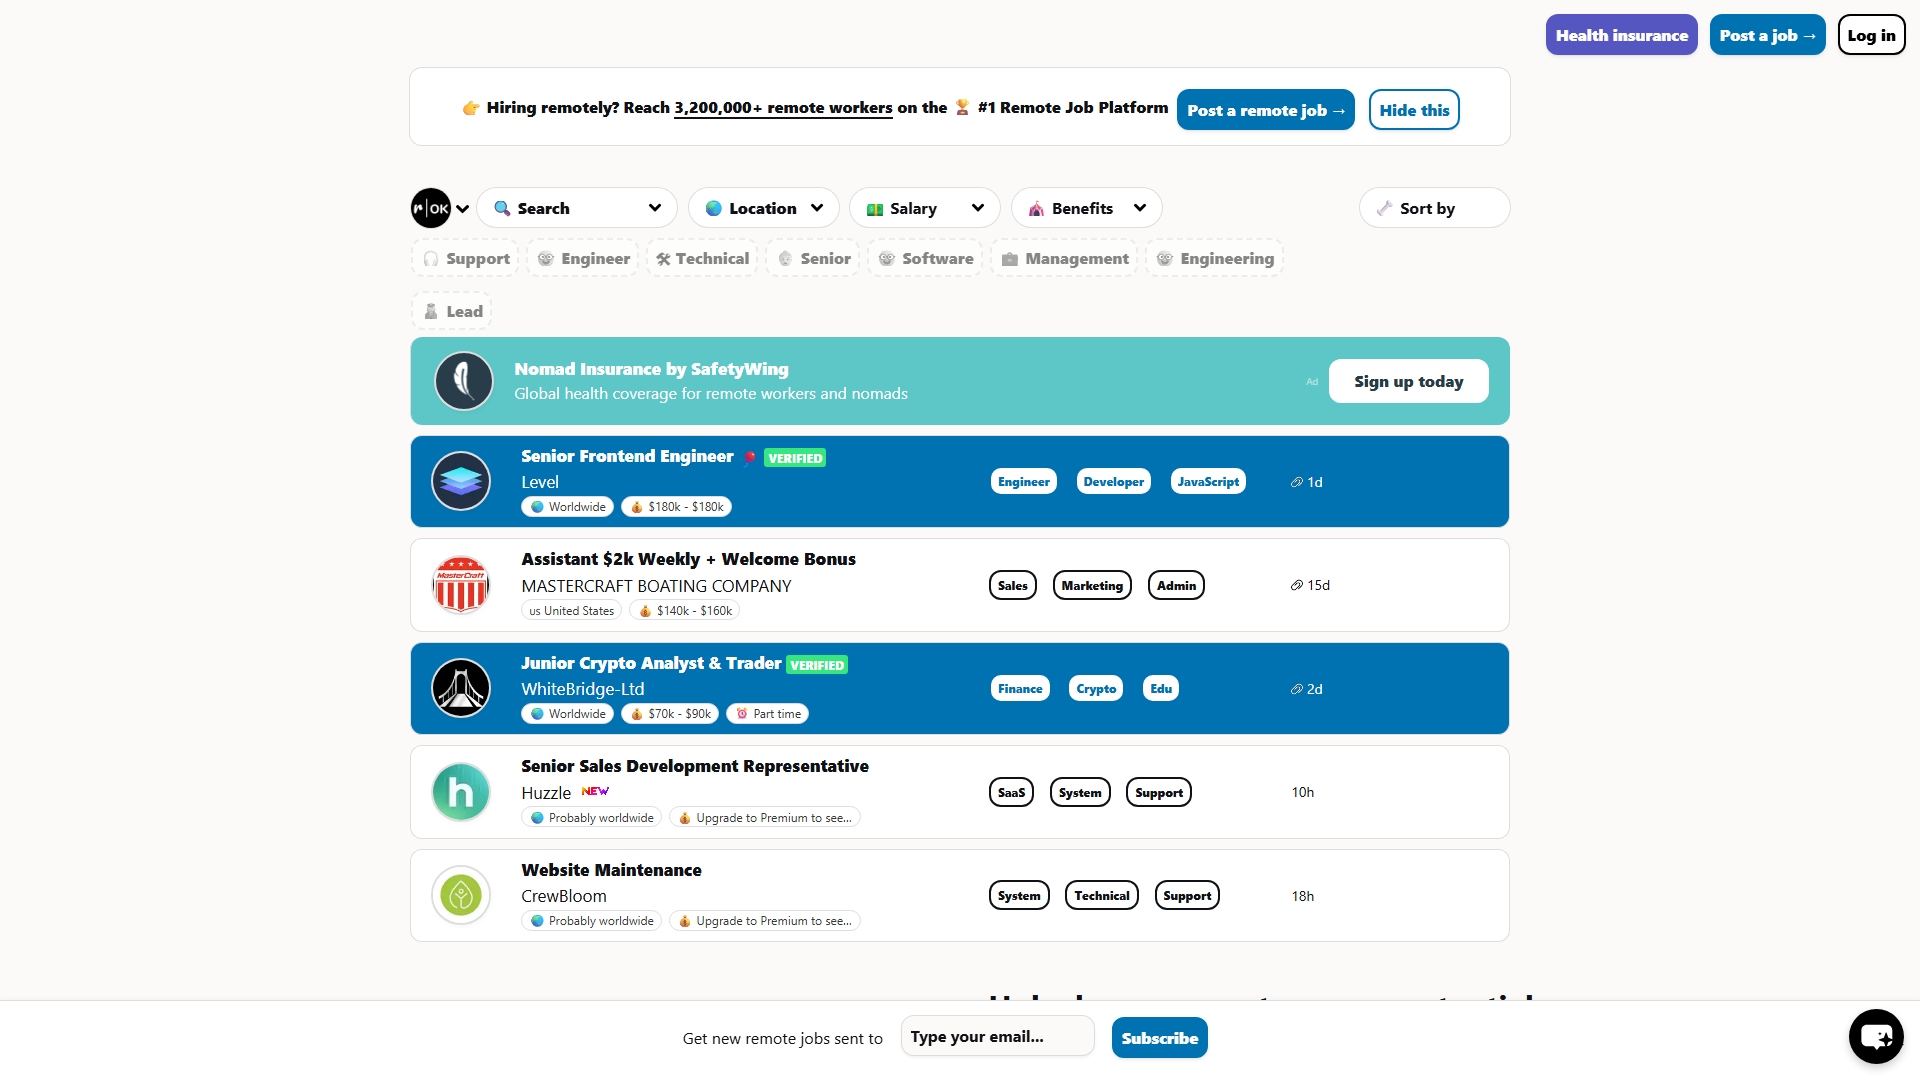
Task: Open the Sort by menu
Action: pos(1434,208)
